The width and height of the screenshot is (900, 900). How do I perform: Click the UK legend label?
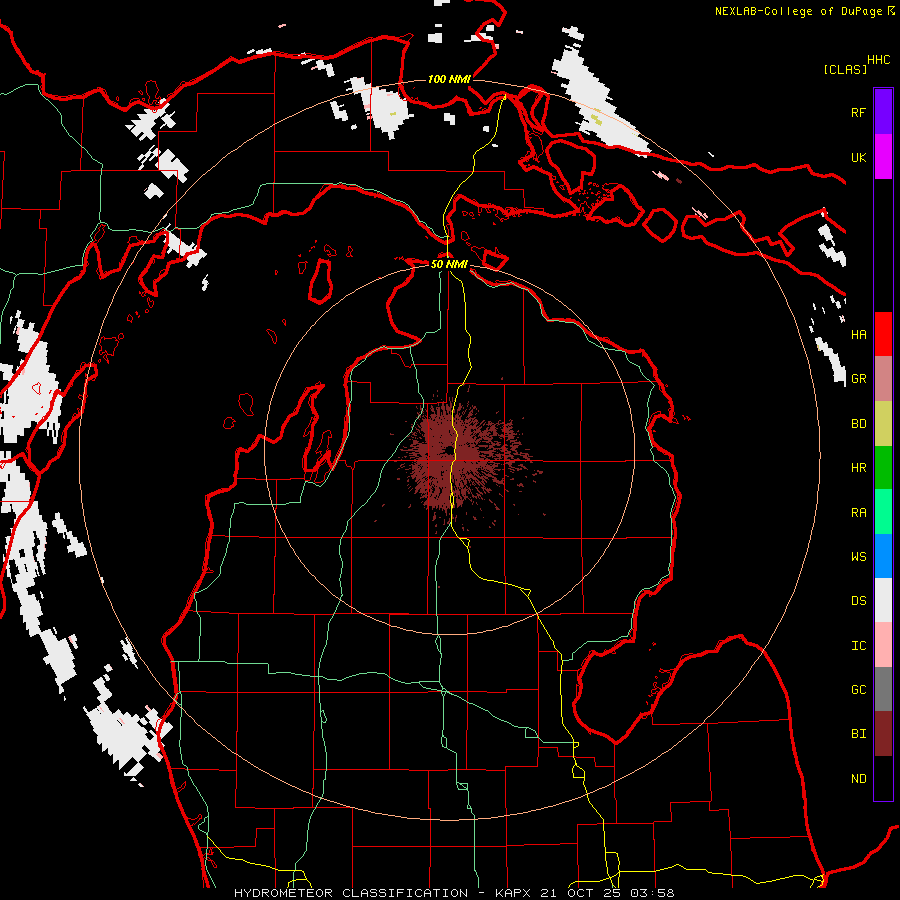(859, 157)
